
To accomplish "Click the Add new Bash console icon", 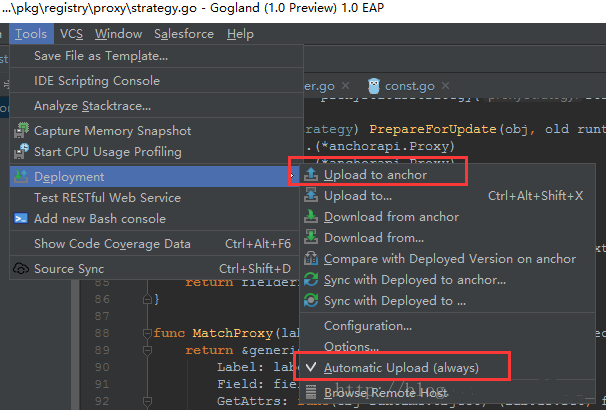I will [x=20, y=219].
